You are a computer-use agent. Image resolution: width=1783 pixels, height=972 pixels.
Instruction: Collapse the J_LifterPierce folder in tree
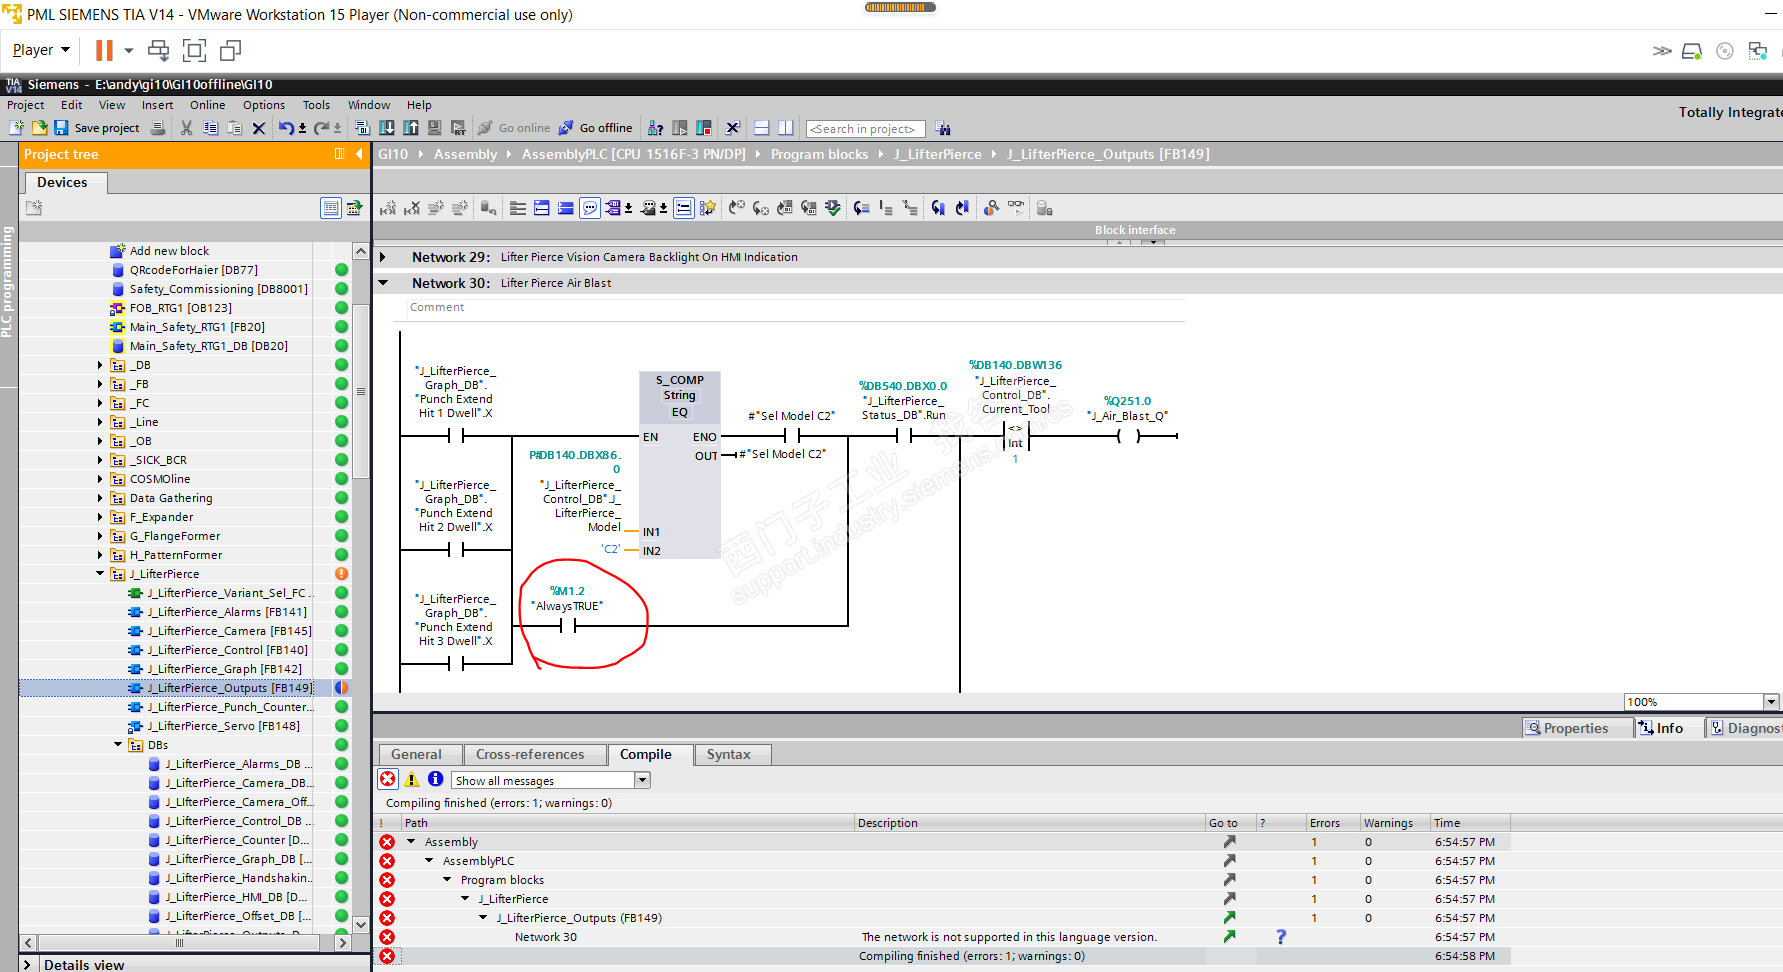(x=100, y=574)
